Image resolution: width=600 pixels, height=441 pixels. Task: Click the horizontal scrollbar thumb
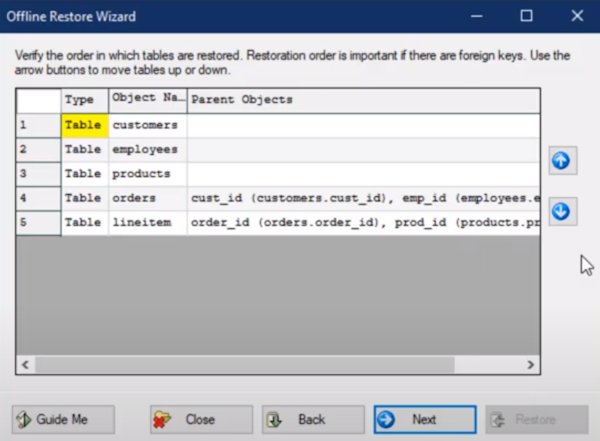[245, 364]
